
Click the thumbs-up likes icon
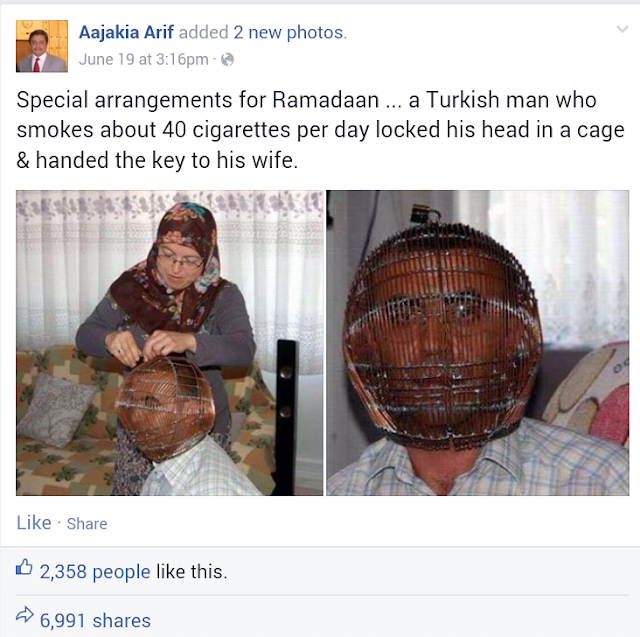click(x=24, y=567)
